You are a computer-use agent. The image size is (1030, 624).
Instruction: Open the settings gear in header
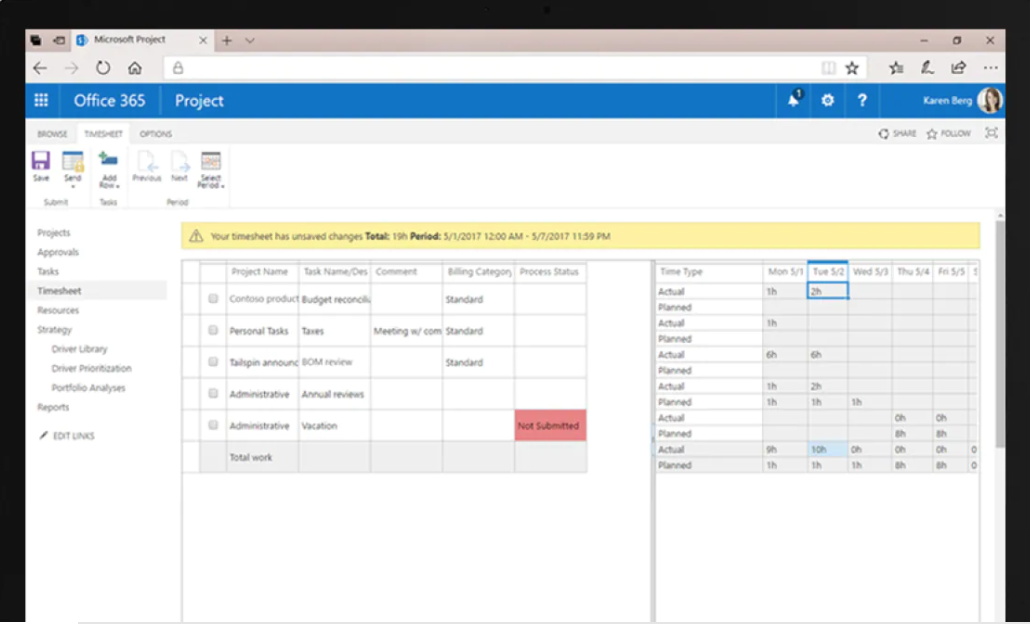[828, 100]
